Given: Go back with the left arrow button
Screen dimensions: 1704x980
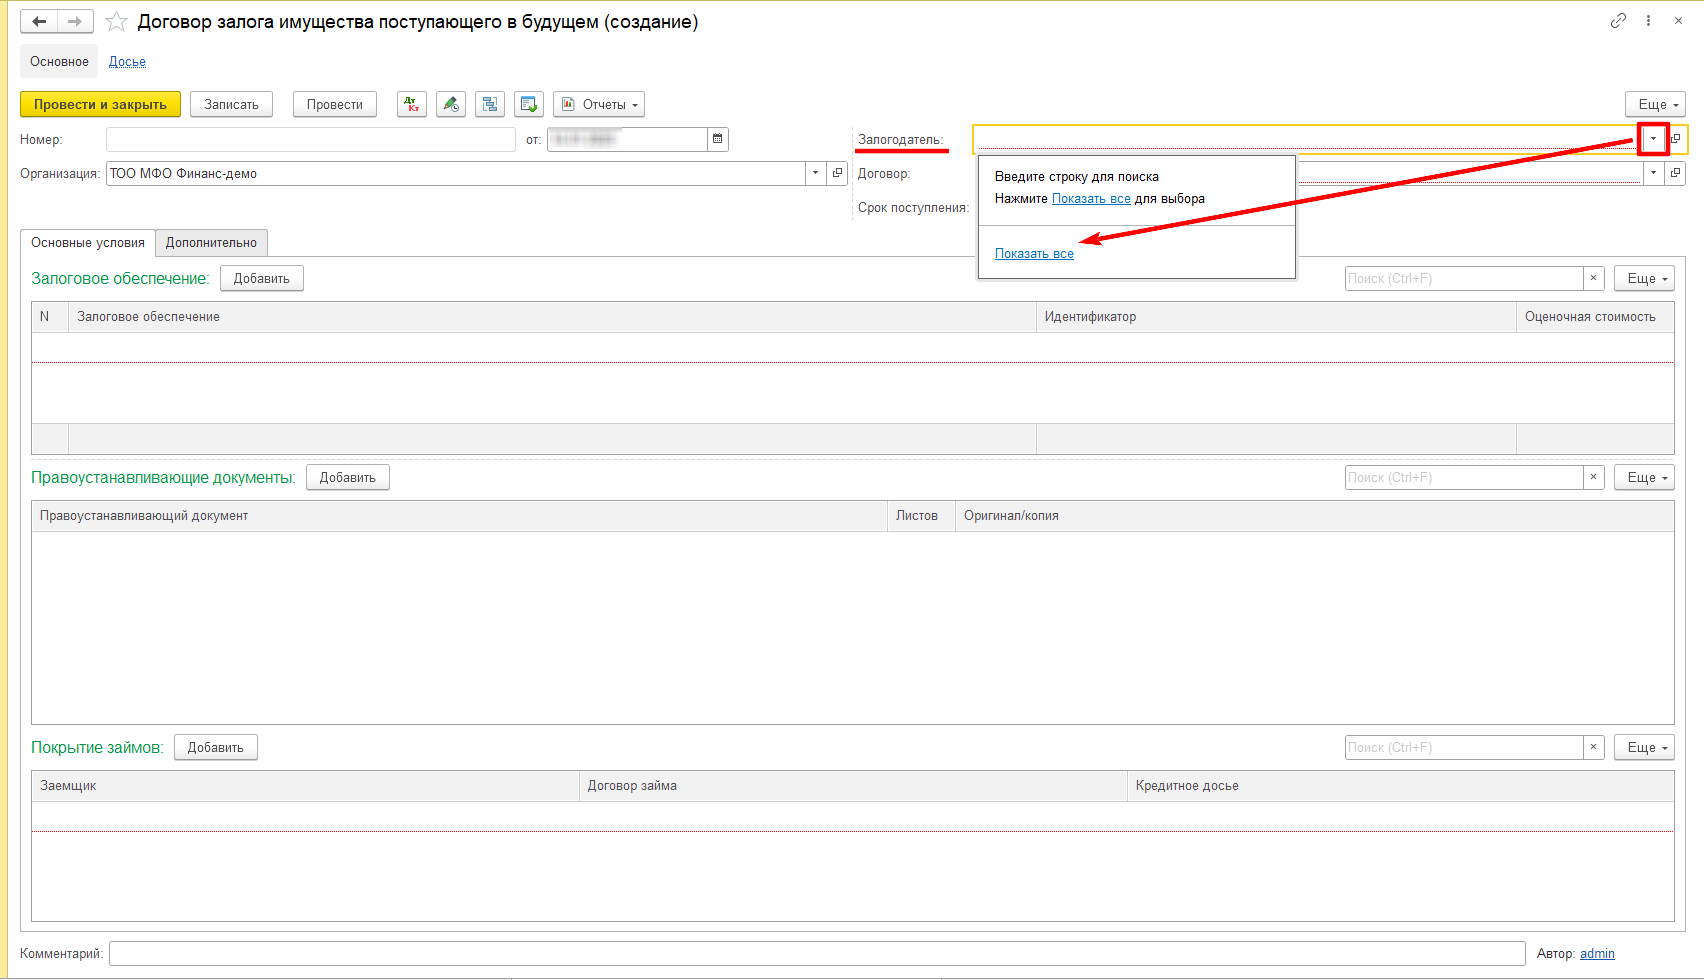Looking at the screenshot, I should (x=39, y=21).
